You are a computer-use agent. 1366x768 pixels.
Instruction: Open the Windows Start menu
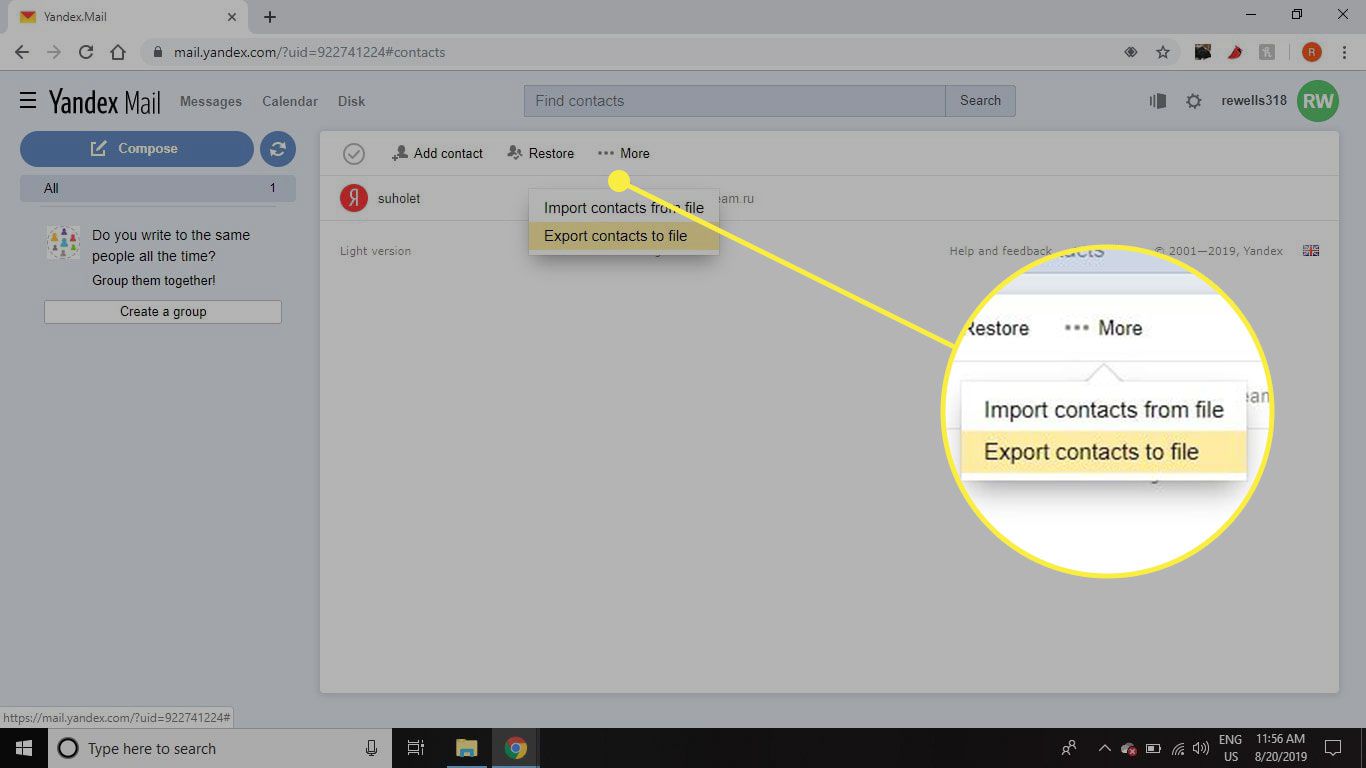coord(24,748)
